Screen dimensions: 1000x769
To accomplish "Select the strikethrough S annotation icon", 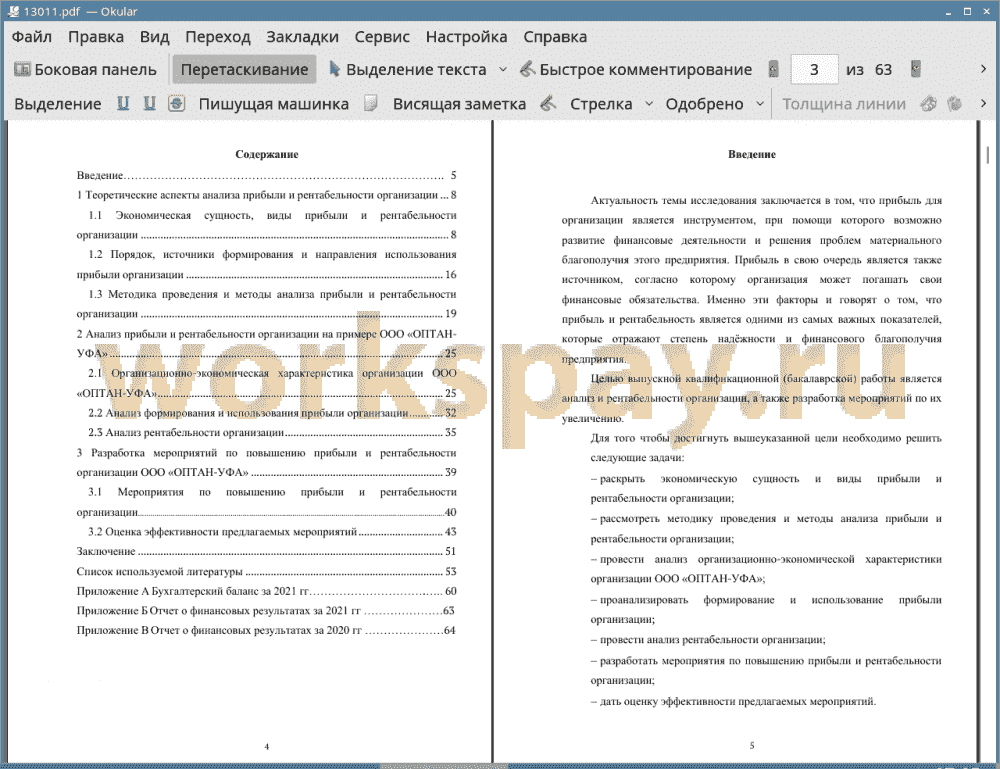I will tap(177, 103).
